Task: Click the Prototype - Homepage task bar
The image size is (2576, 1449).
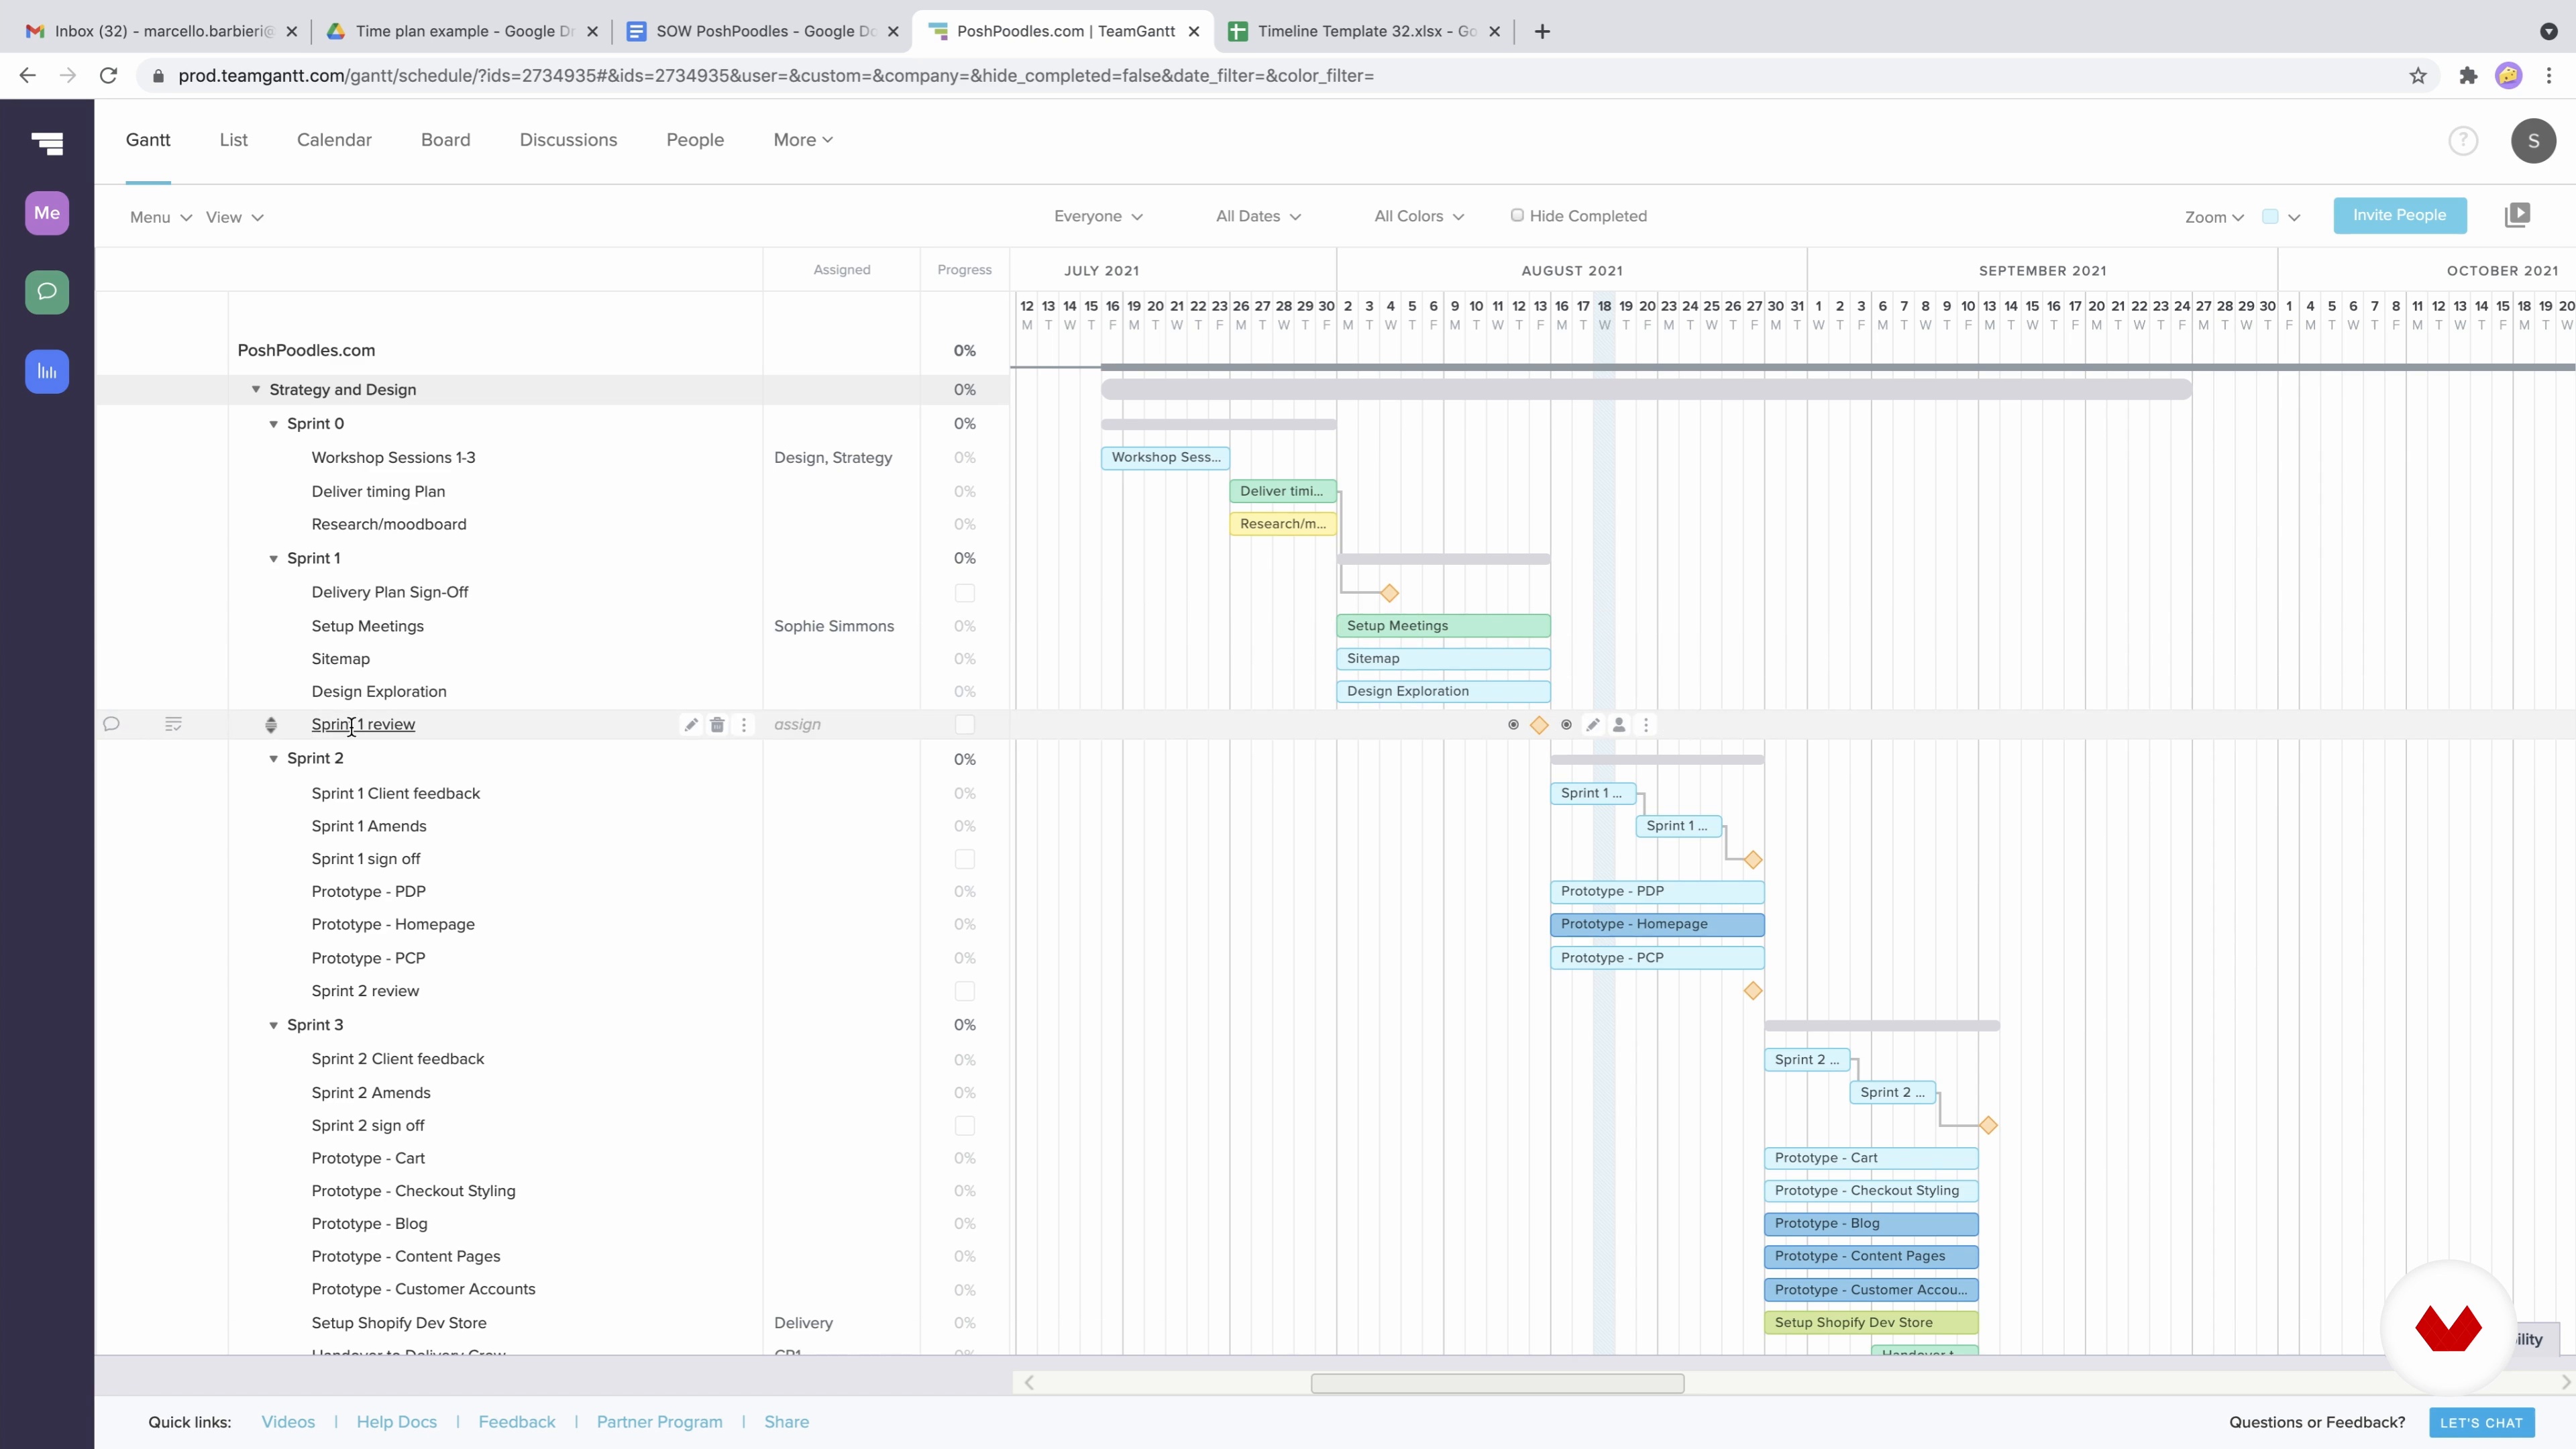Action: (1657, 924)
